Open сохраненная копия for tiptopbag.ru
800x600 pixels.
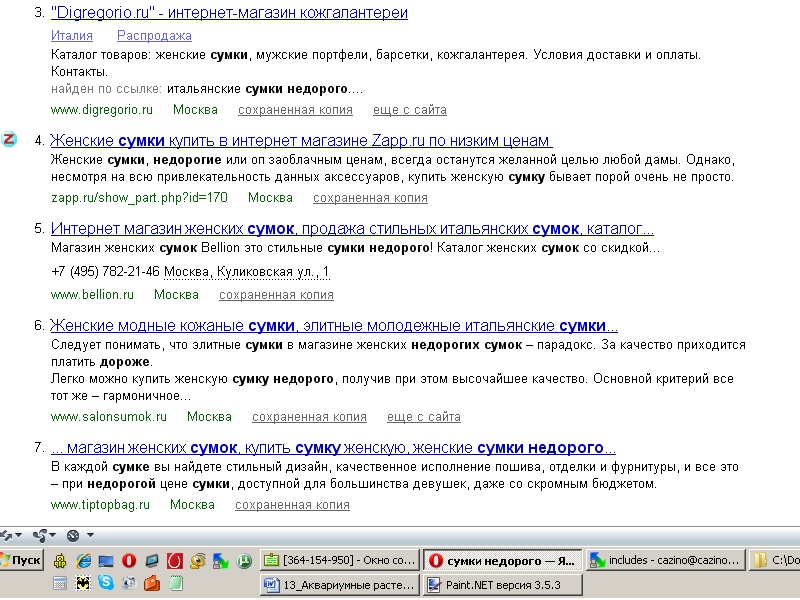(x=292, y=505)
